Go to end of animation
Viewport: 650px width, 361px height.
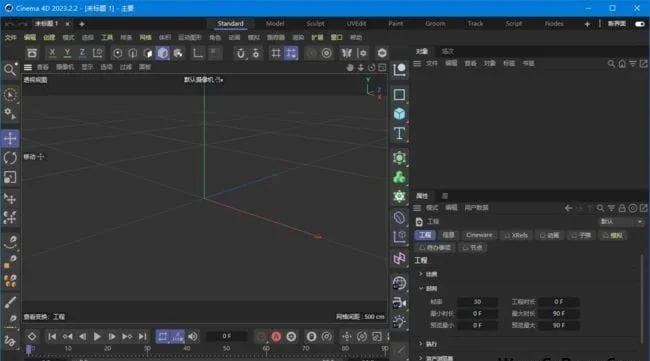click(x=142, y=337)
